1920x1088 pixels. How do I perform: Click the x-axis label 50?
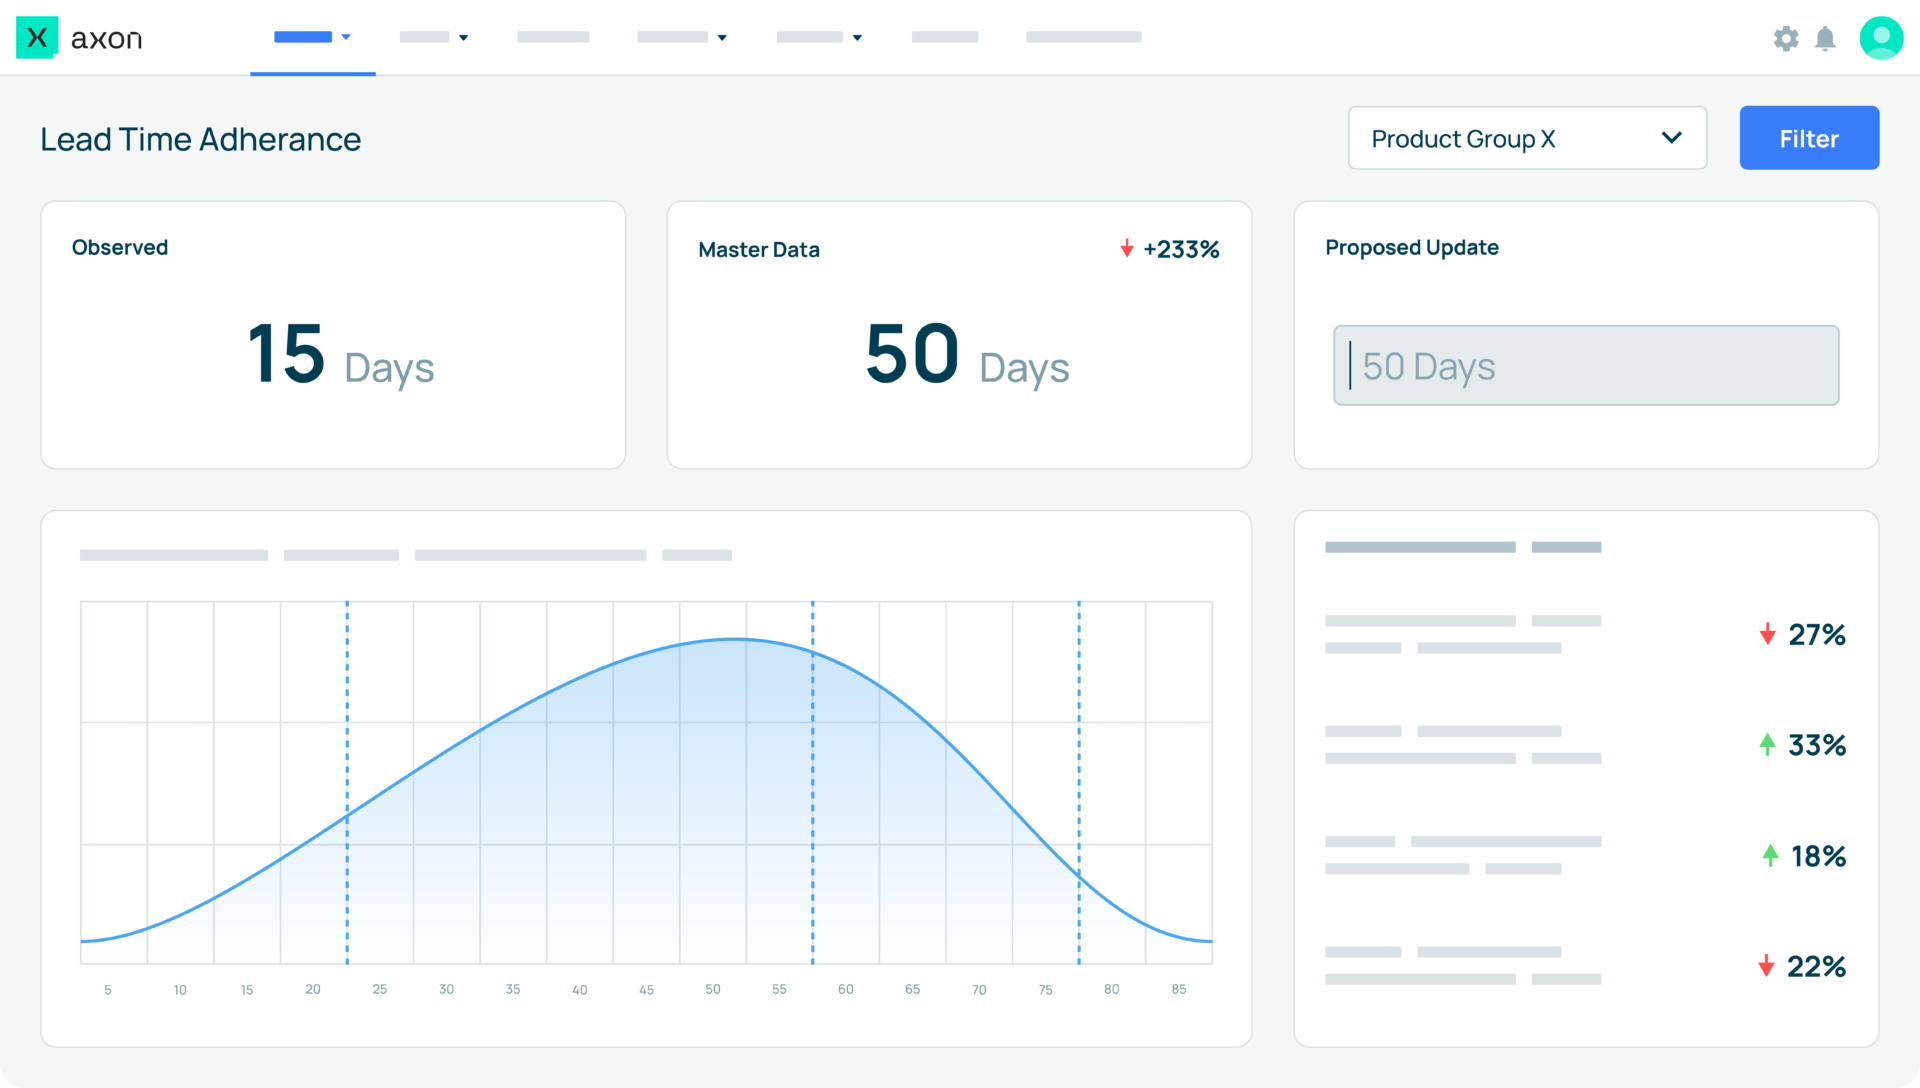(x=713, y=989)
